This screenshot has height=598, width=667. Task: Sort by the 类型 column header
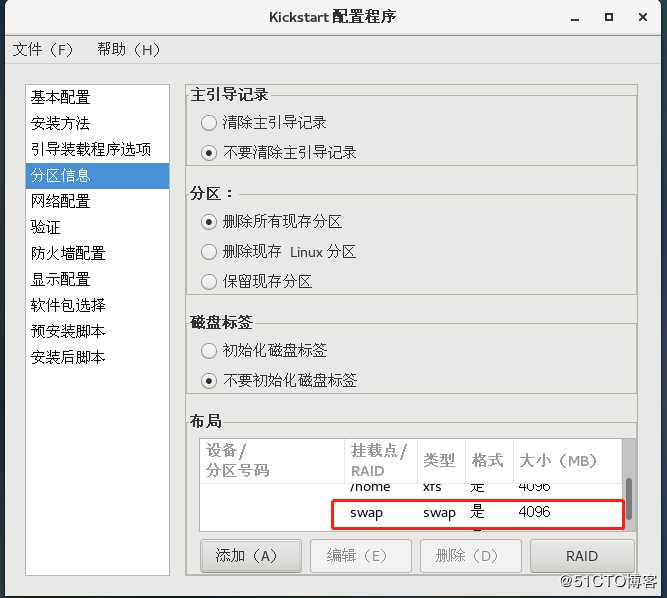click(442, 461)
